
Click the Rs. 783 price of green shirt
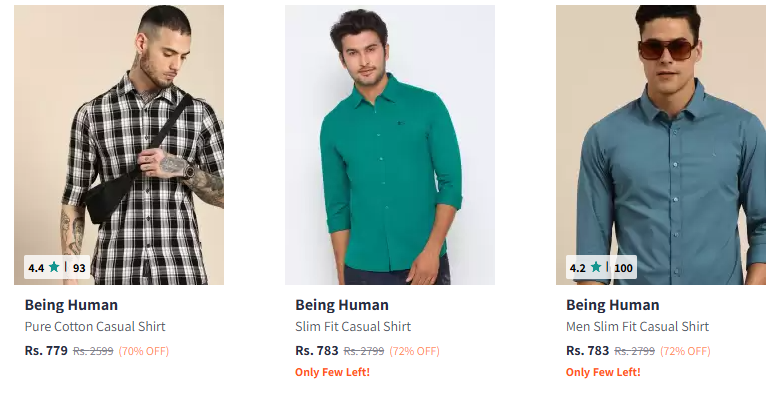(x=317, y=350)
